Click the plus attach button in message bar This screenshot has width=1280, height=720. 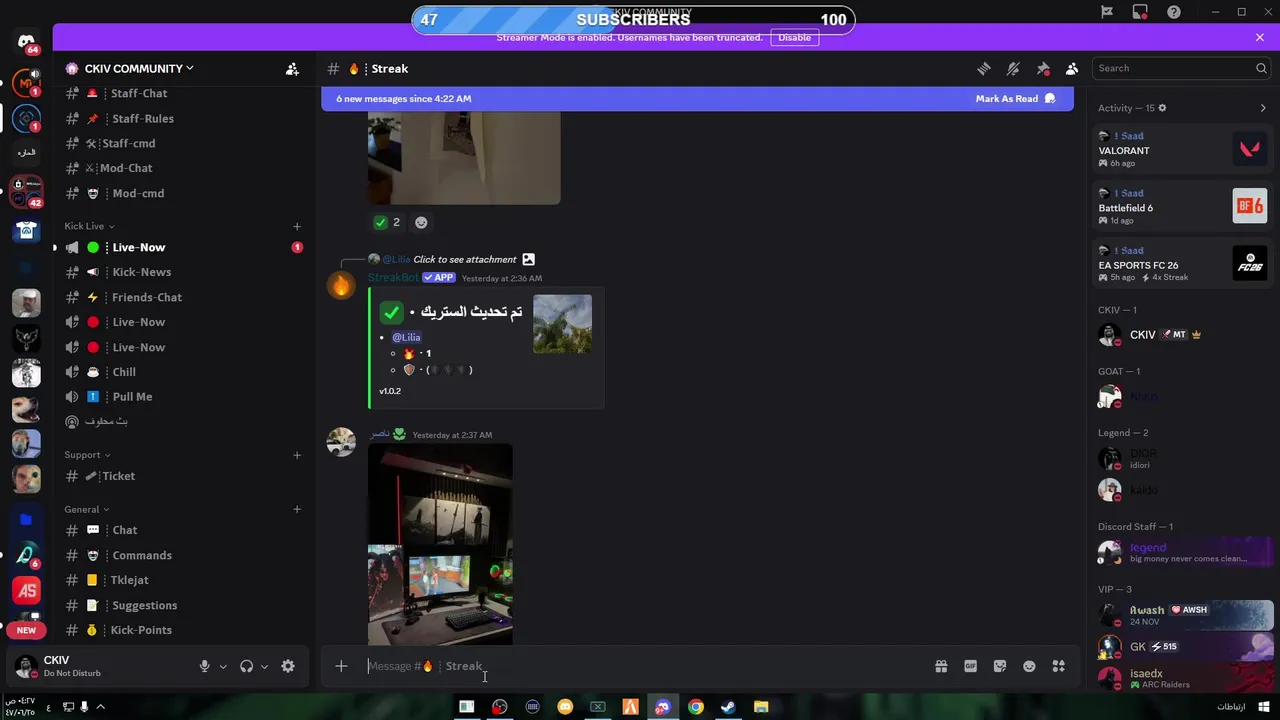click(x=341, y=666)
